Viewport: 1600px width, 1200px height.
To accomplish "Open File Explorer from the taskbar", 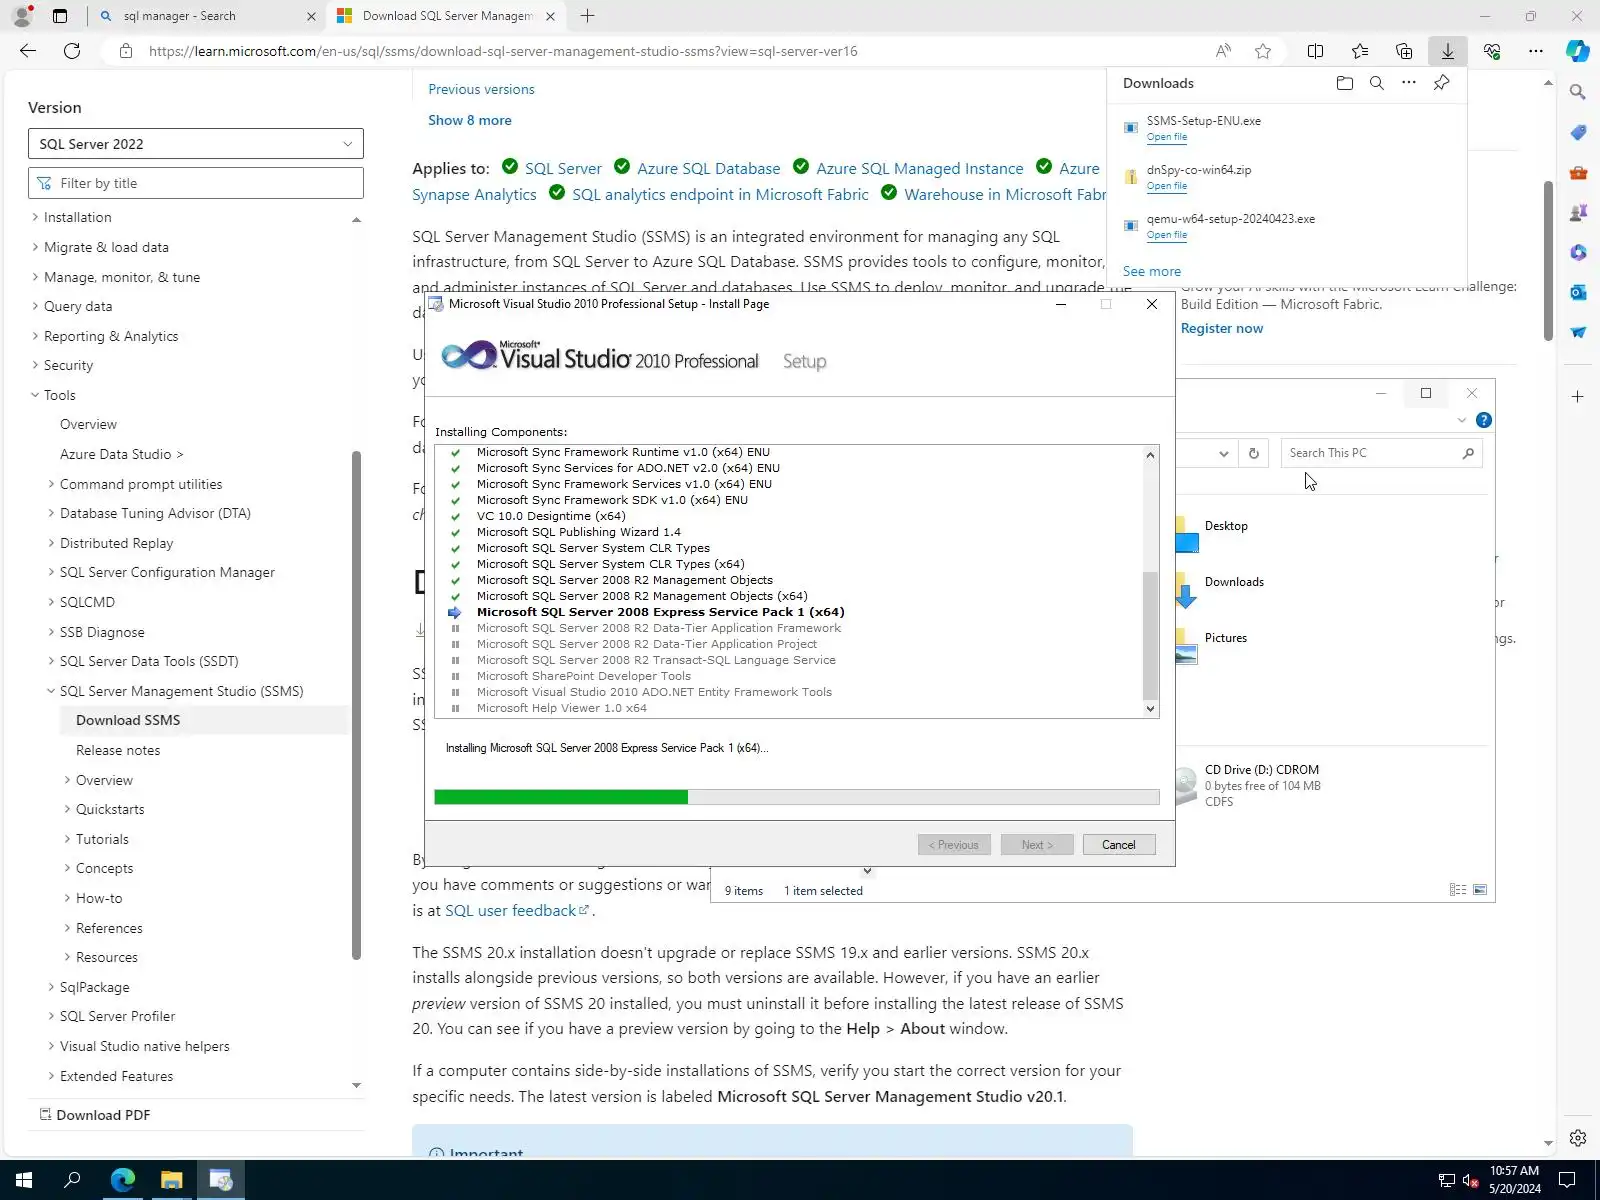I will pos(172,1180).
